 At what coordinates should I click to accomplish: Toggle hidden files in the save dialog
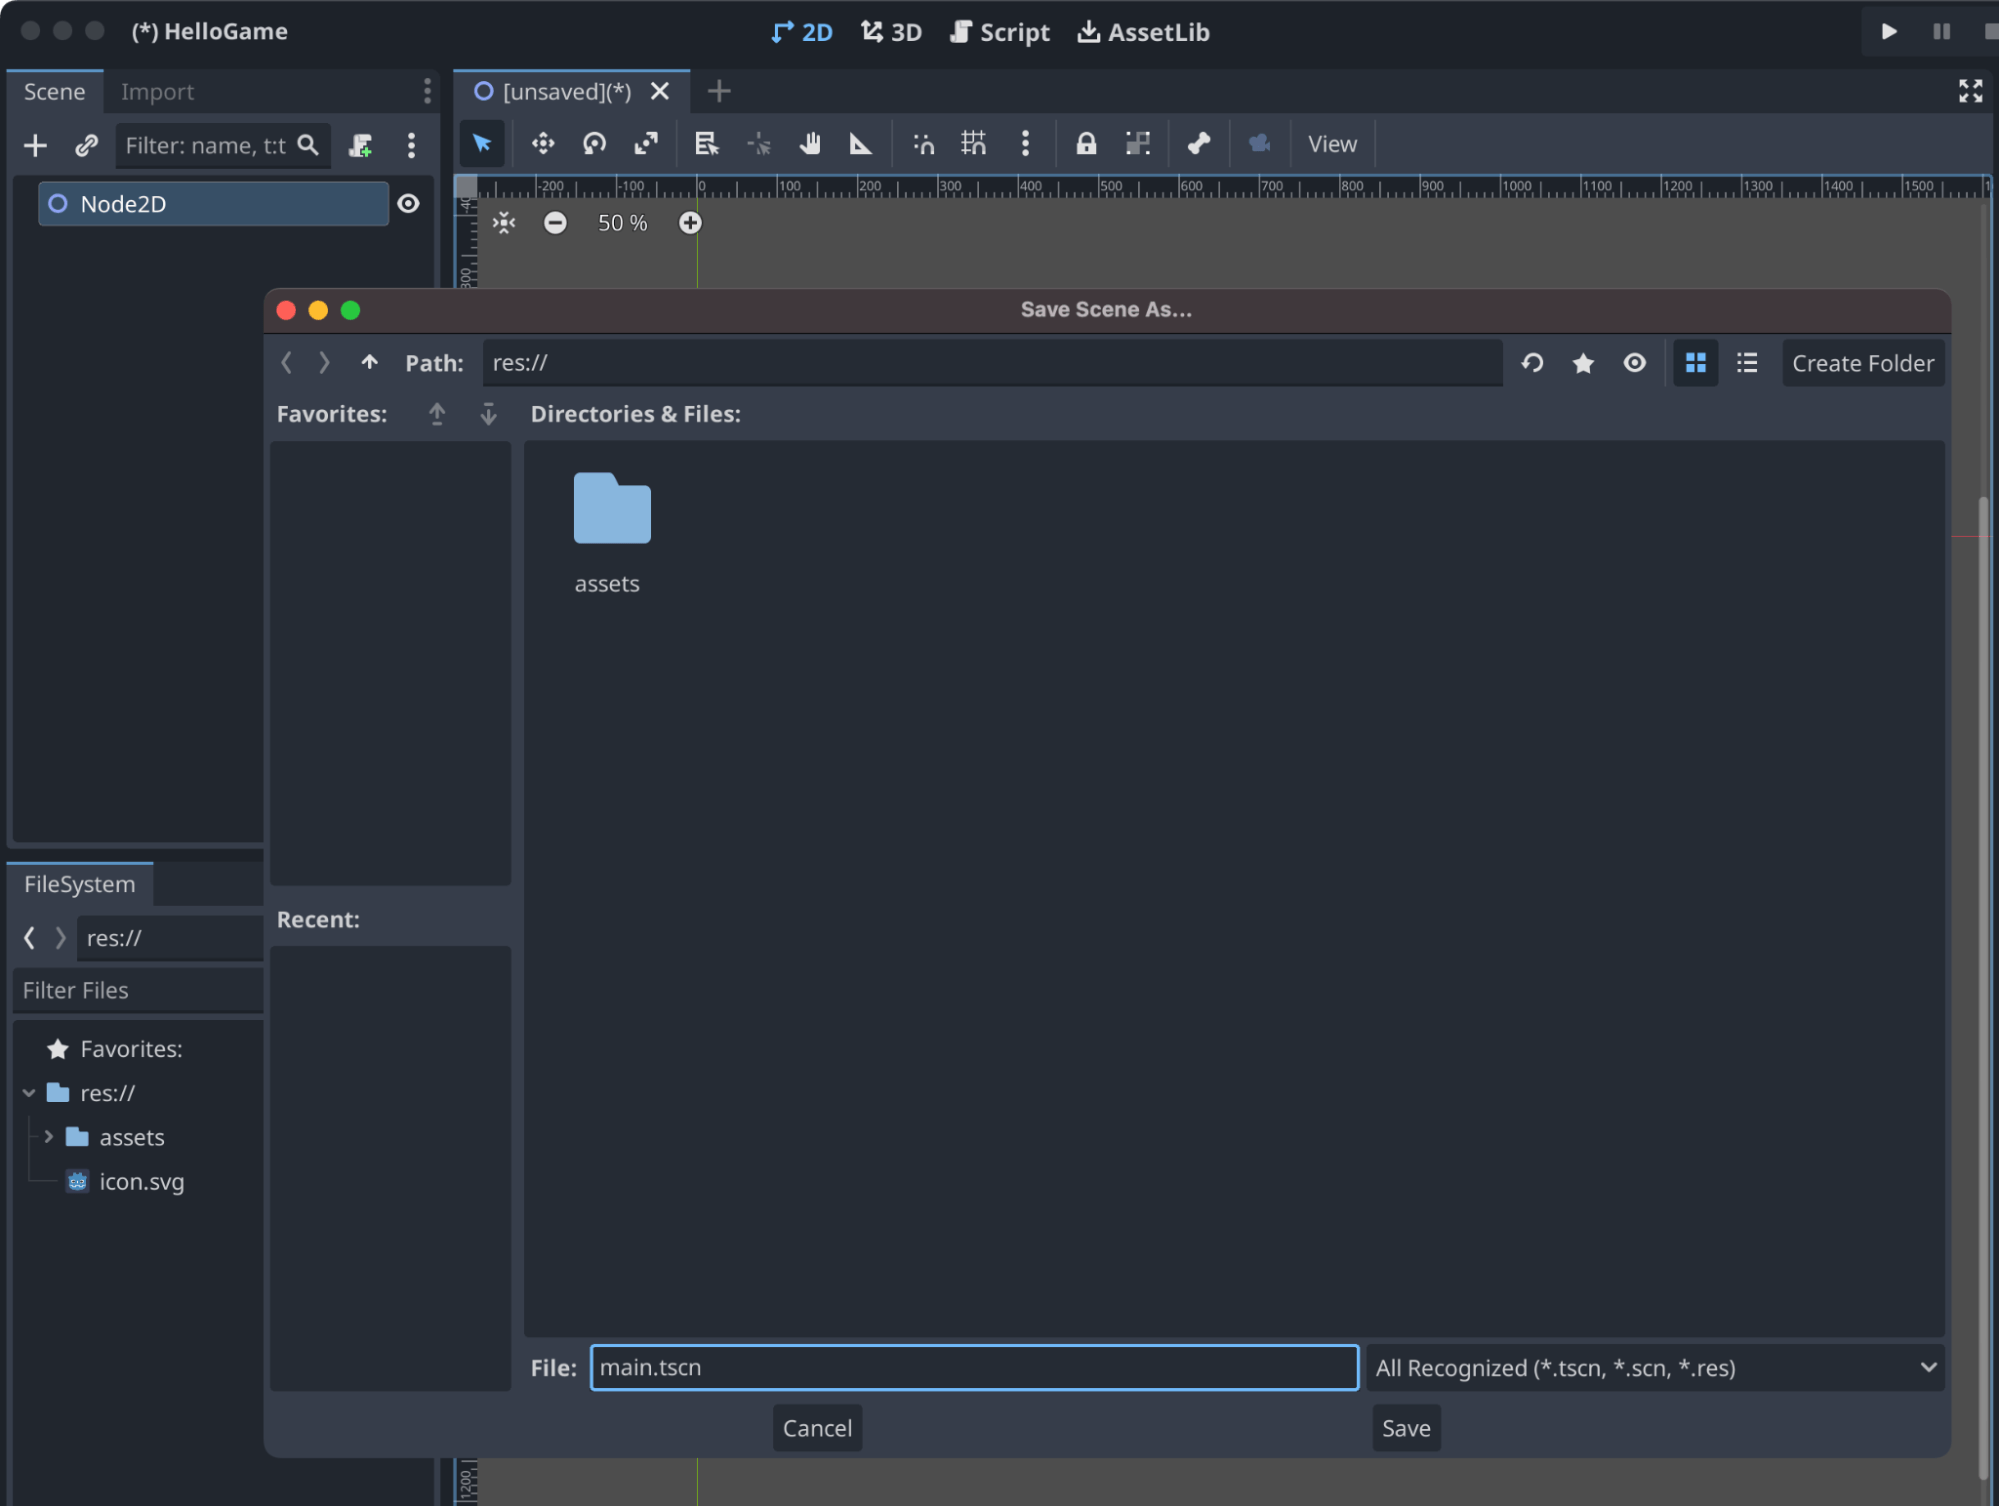pos(1634,362)
